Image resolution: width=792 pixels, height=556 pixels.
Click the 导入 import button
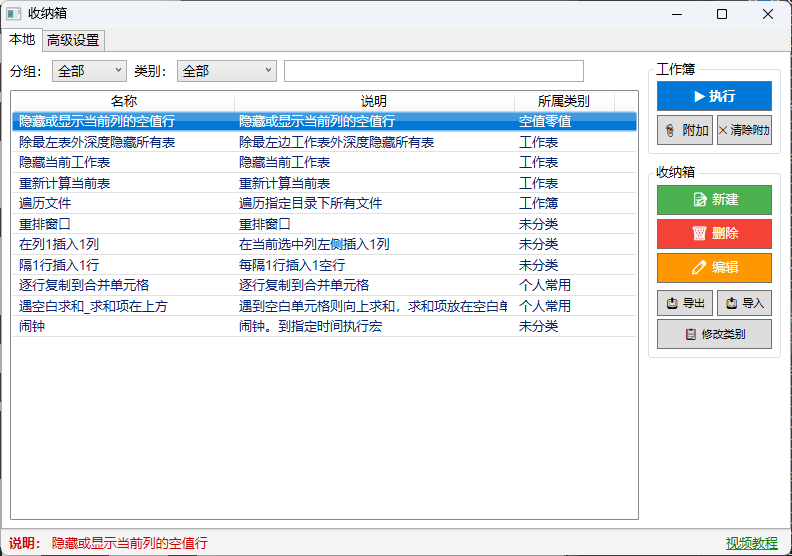pos(745,303)
